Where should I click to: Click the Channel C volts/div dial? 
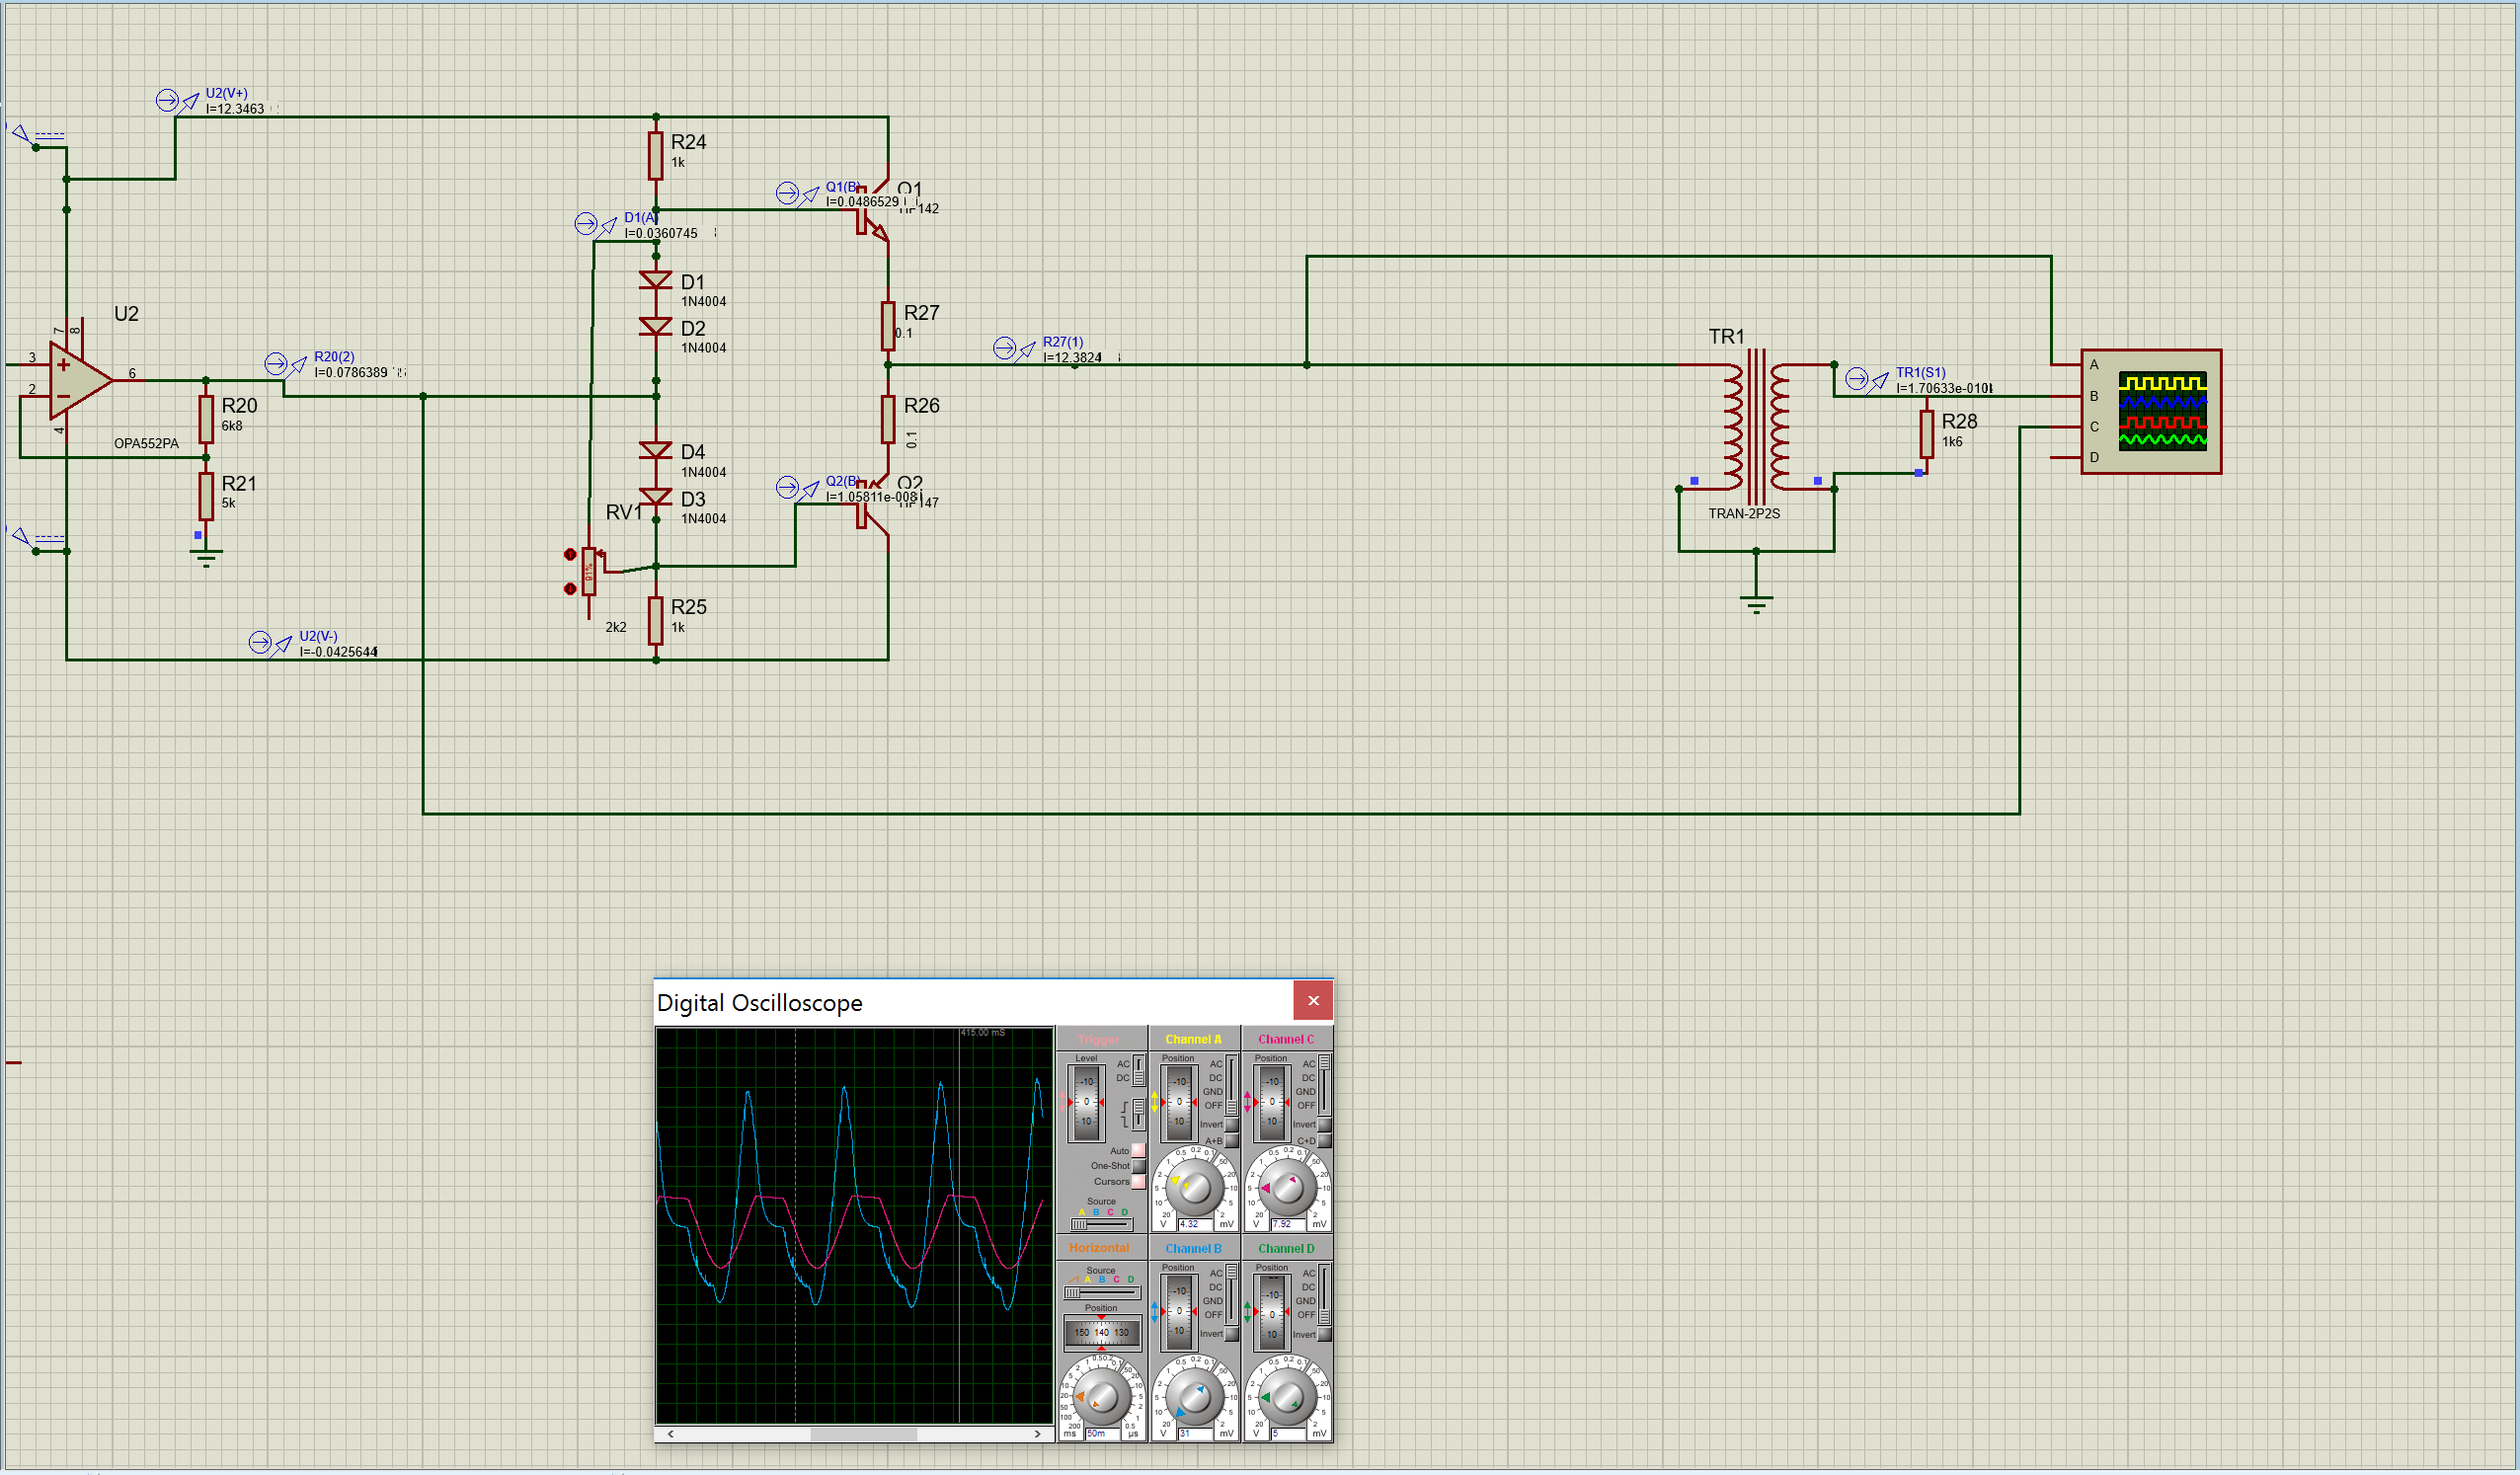[x=1288, y=1188]
